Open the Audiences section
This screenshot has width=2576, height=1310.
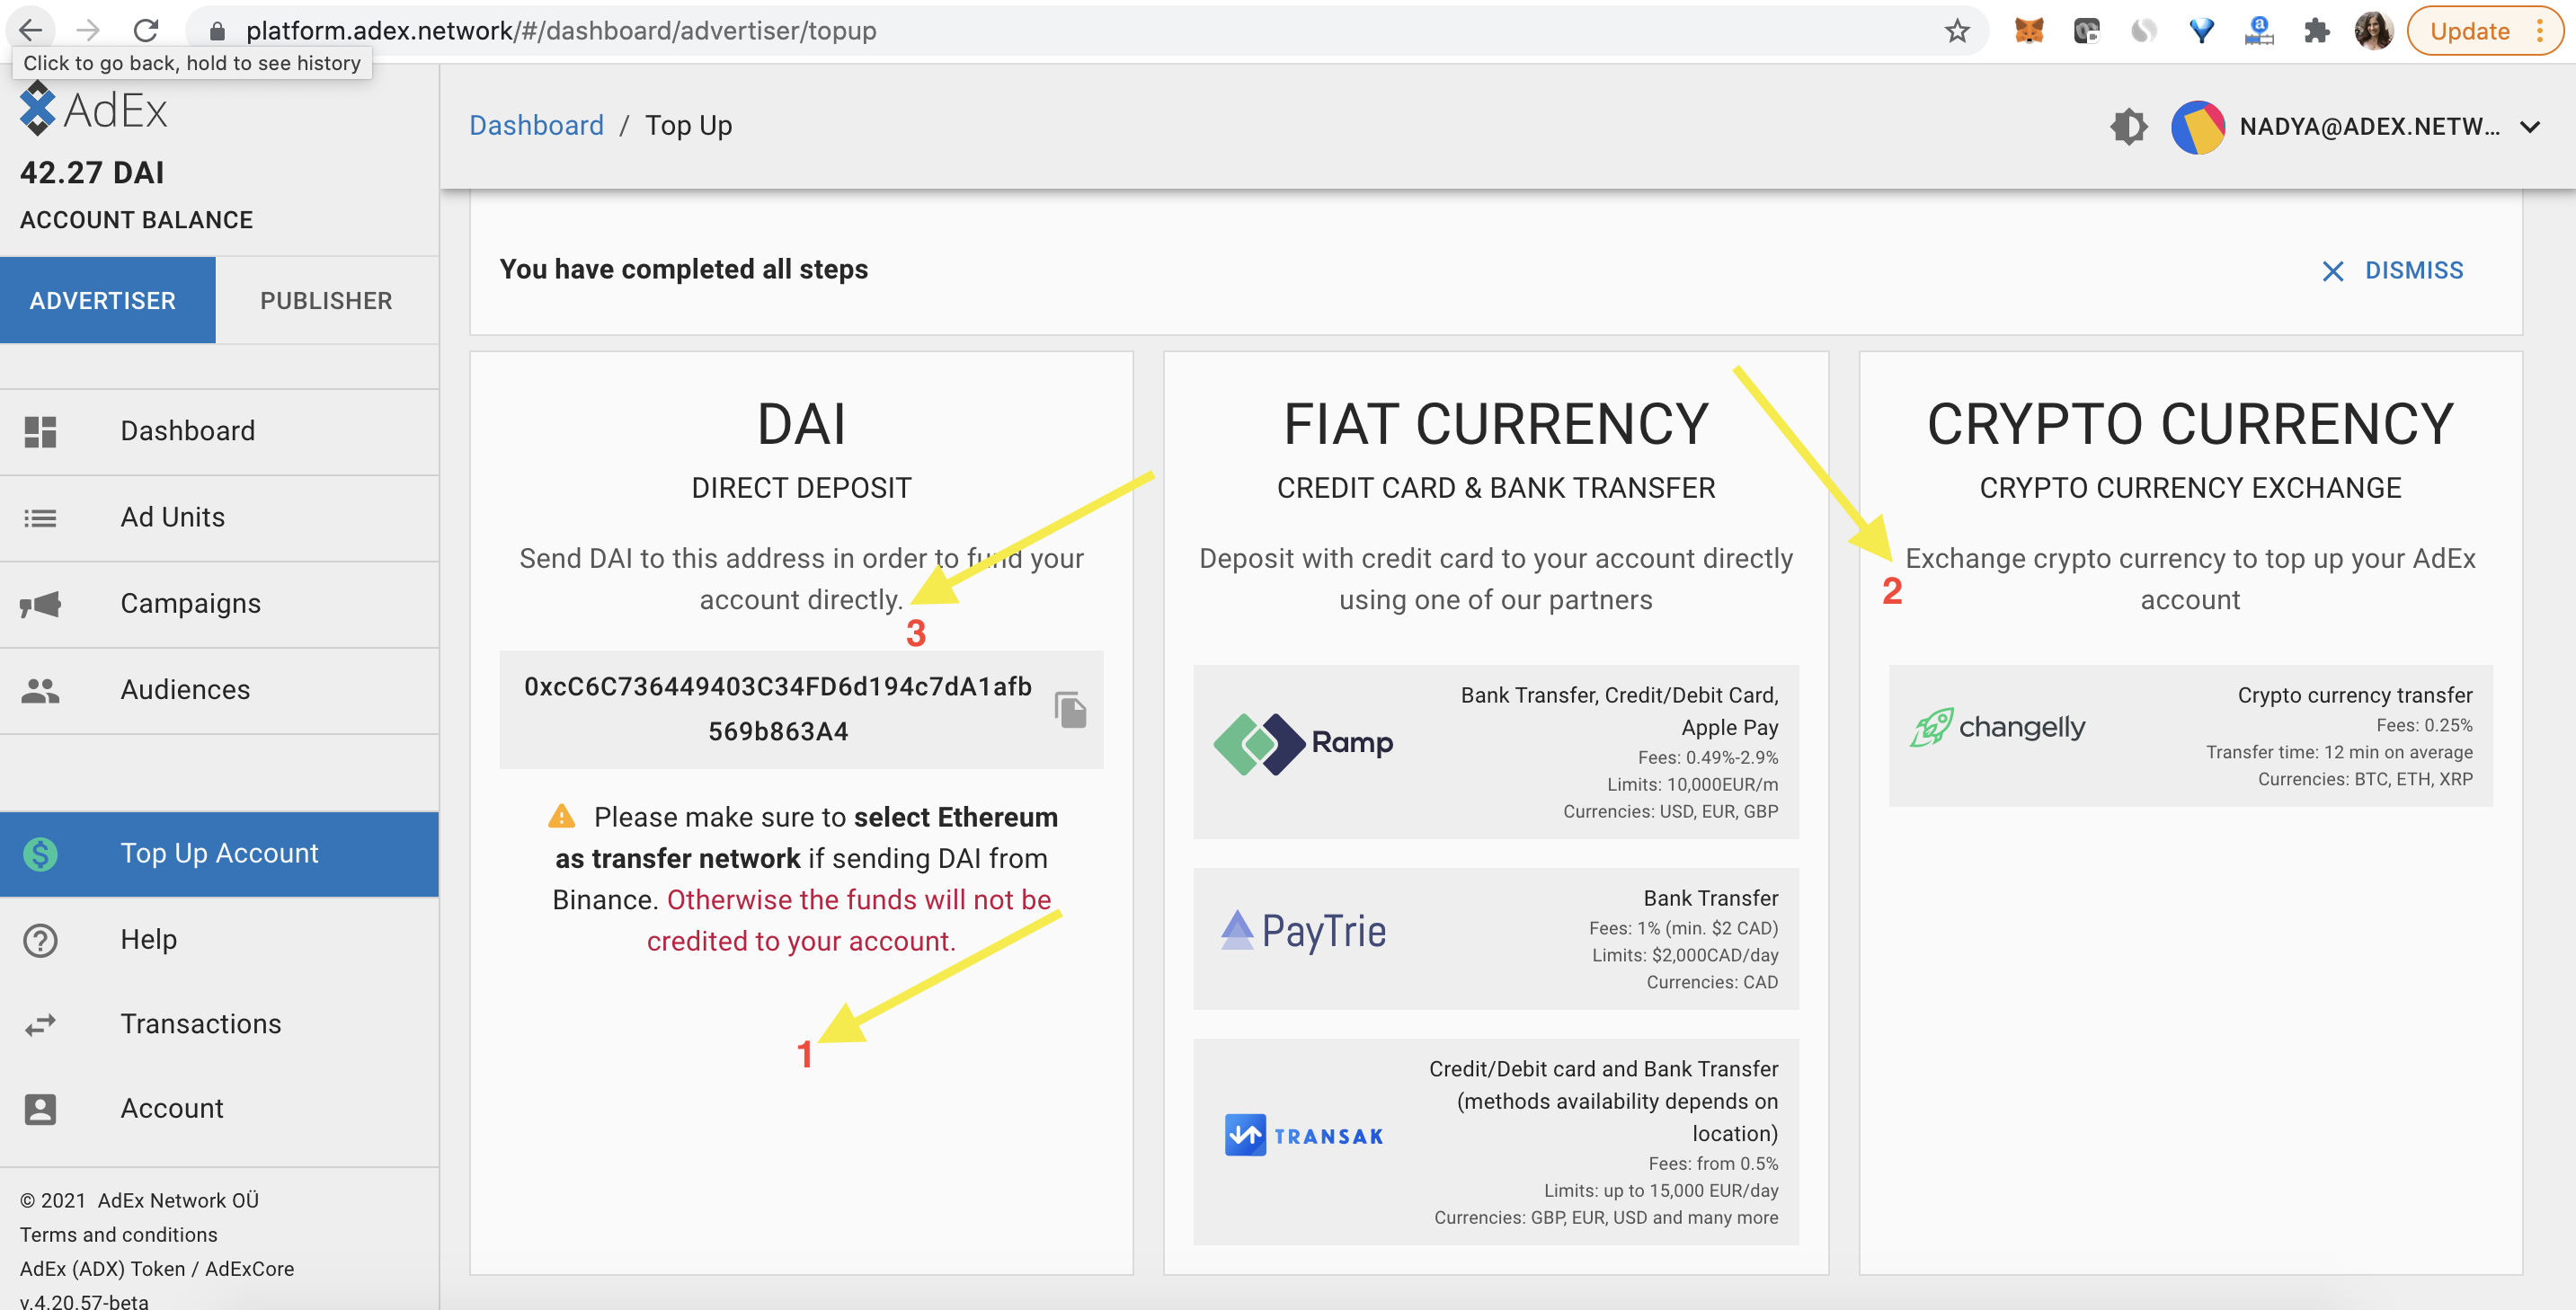coord(185,689)
